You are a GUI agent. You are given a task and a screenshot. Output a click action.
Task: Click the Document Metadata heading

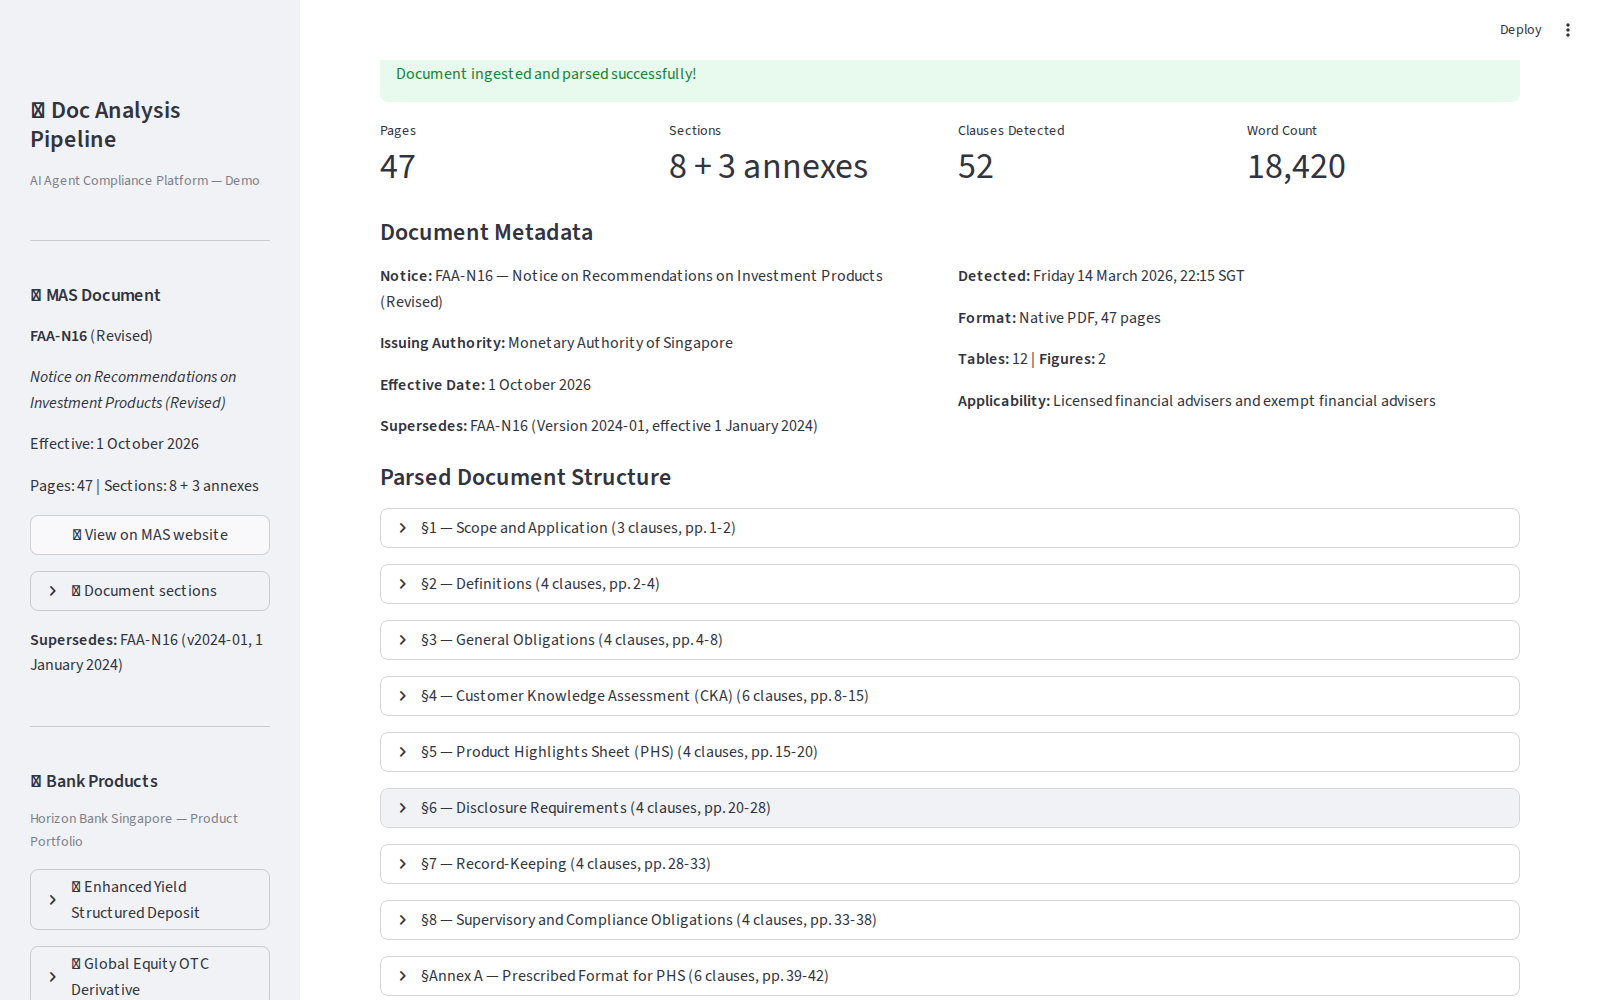click(x=486, y=232)
